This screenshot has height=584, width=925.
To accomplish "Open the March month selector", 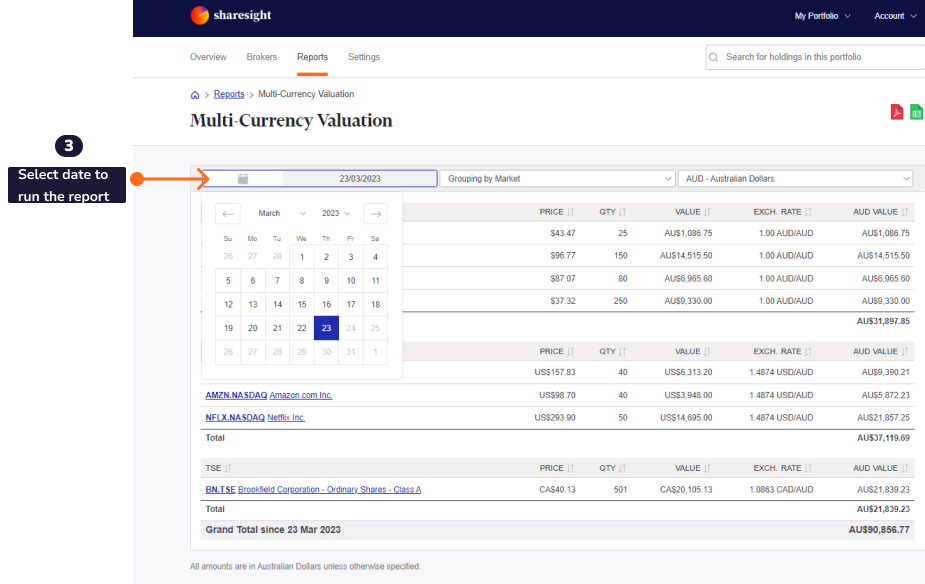I will (281, 214).
